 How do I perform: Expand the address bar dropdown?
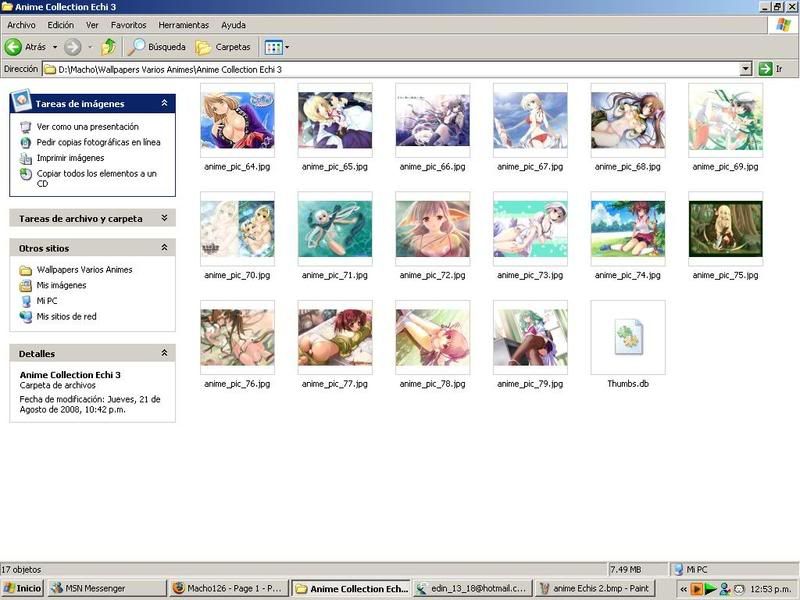[746, 69]
